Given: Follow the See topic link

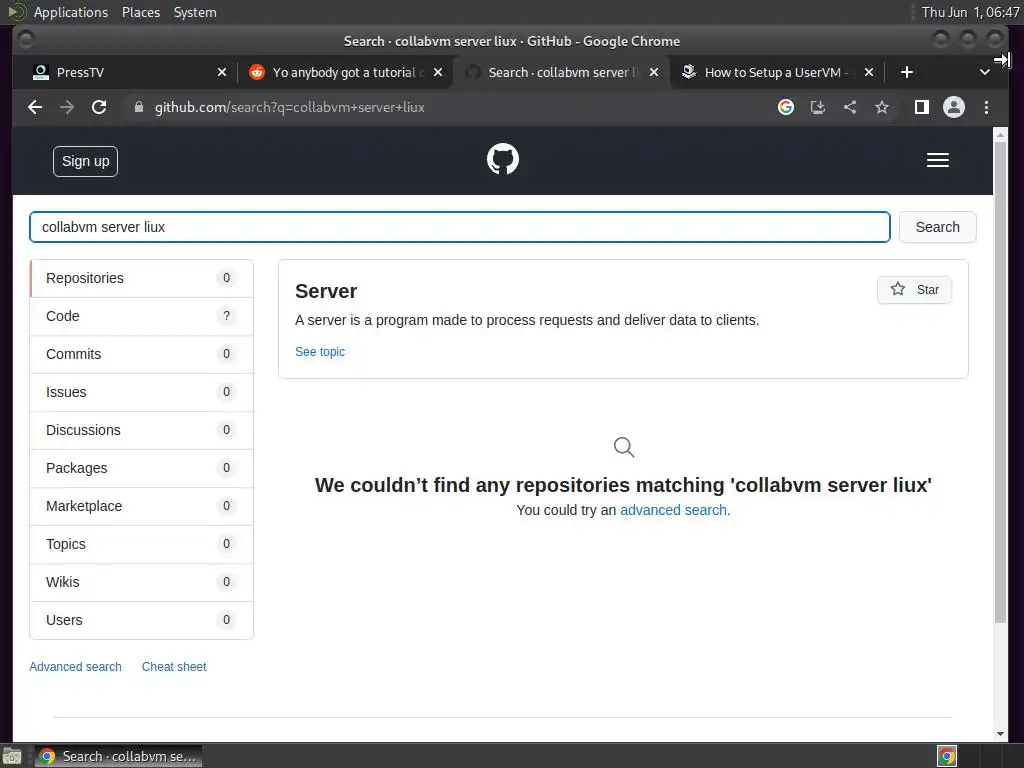Looking at the screenshot, I should click(x=320, y=351).
